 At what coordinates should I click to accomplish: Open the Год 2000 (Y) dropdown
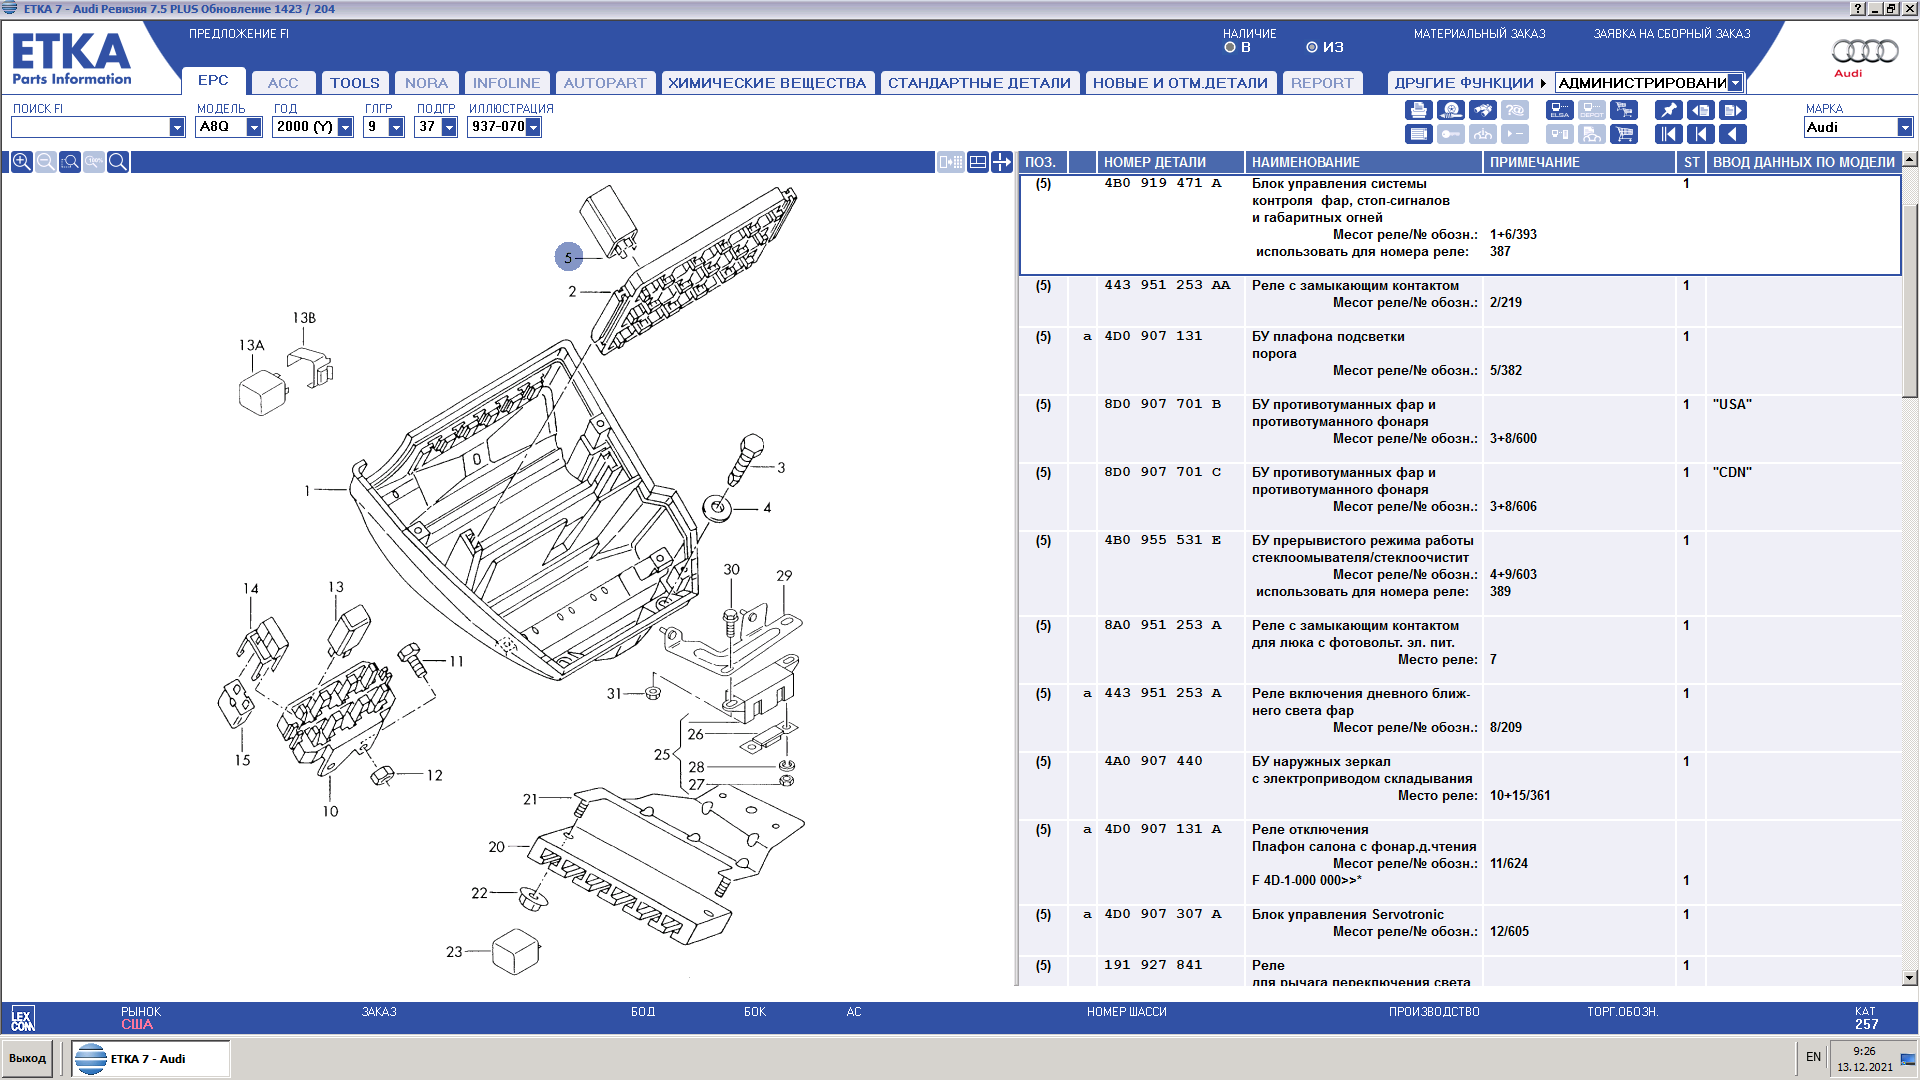point(345,127)
